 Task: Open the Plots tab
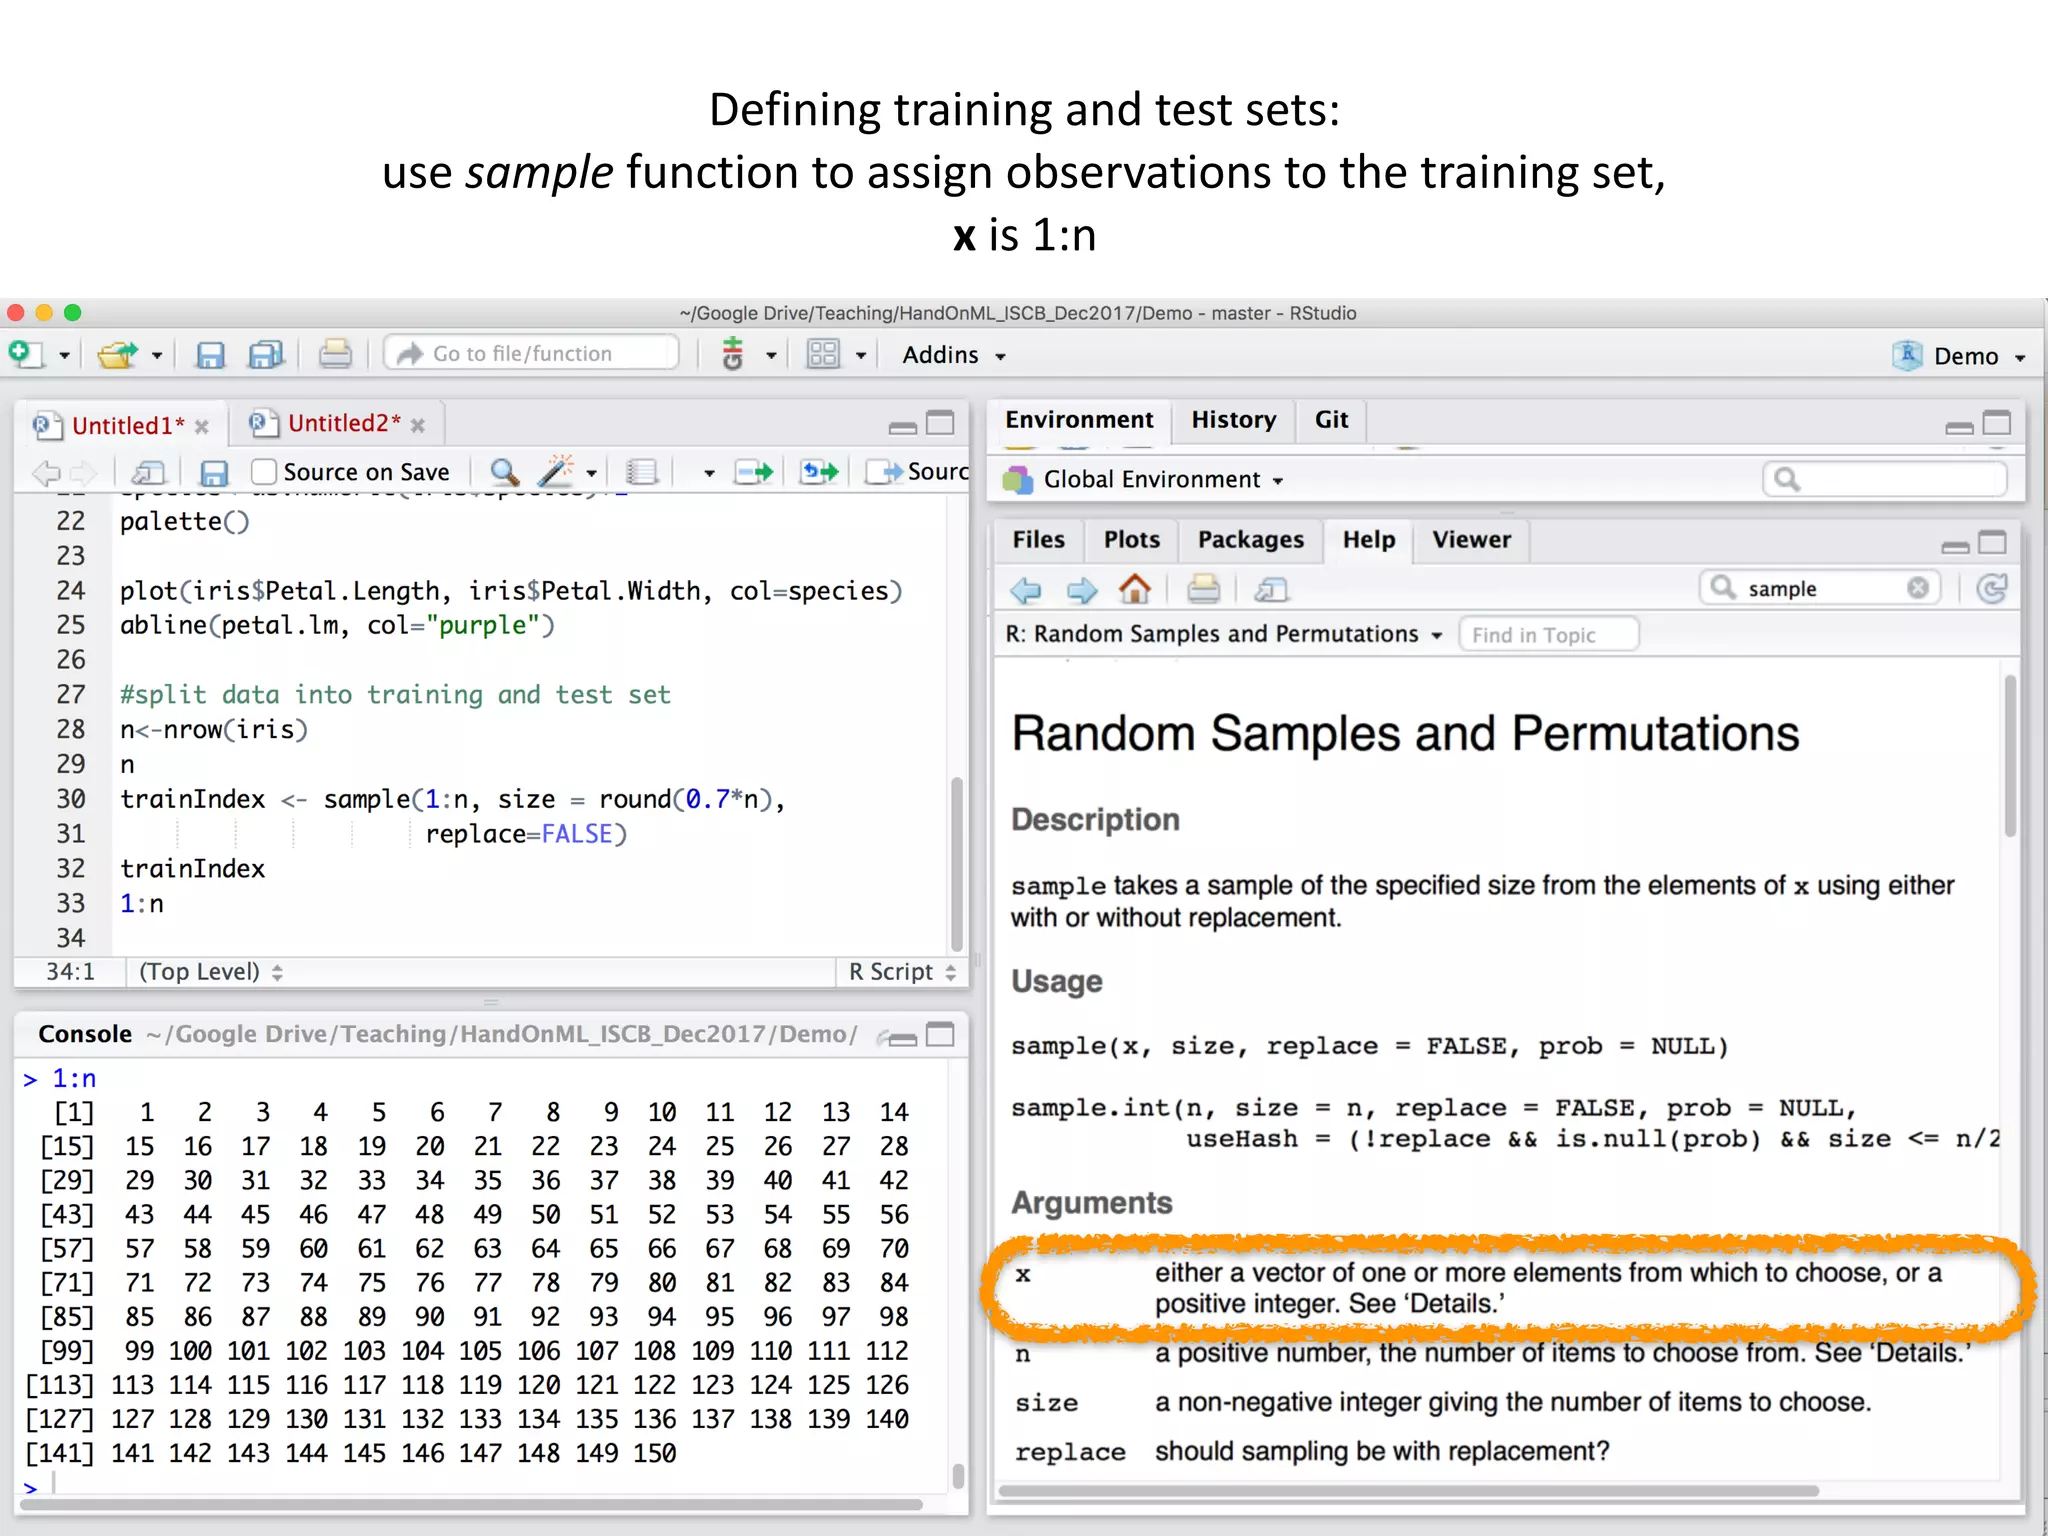coord(1131,540)
